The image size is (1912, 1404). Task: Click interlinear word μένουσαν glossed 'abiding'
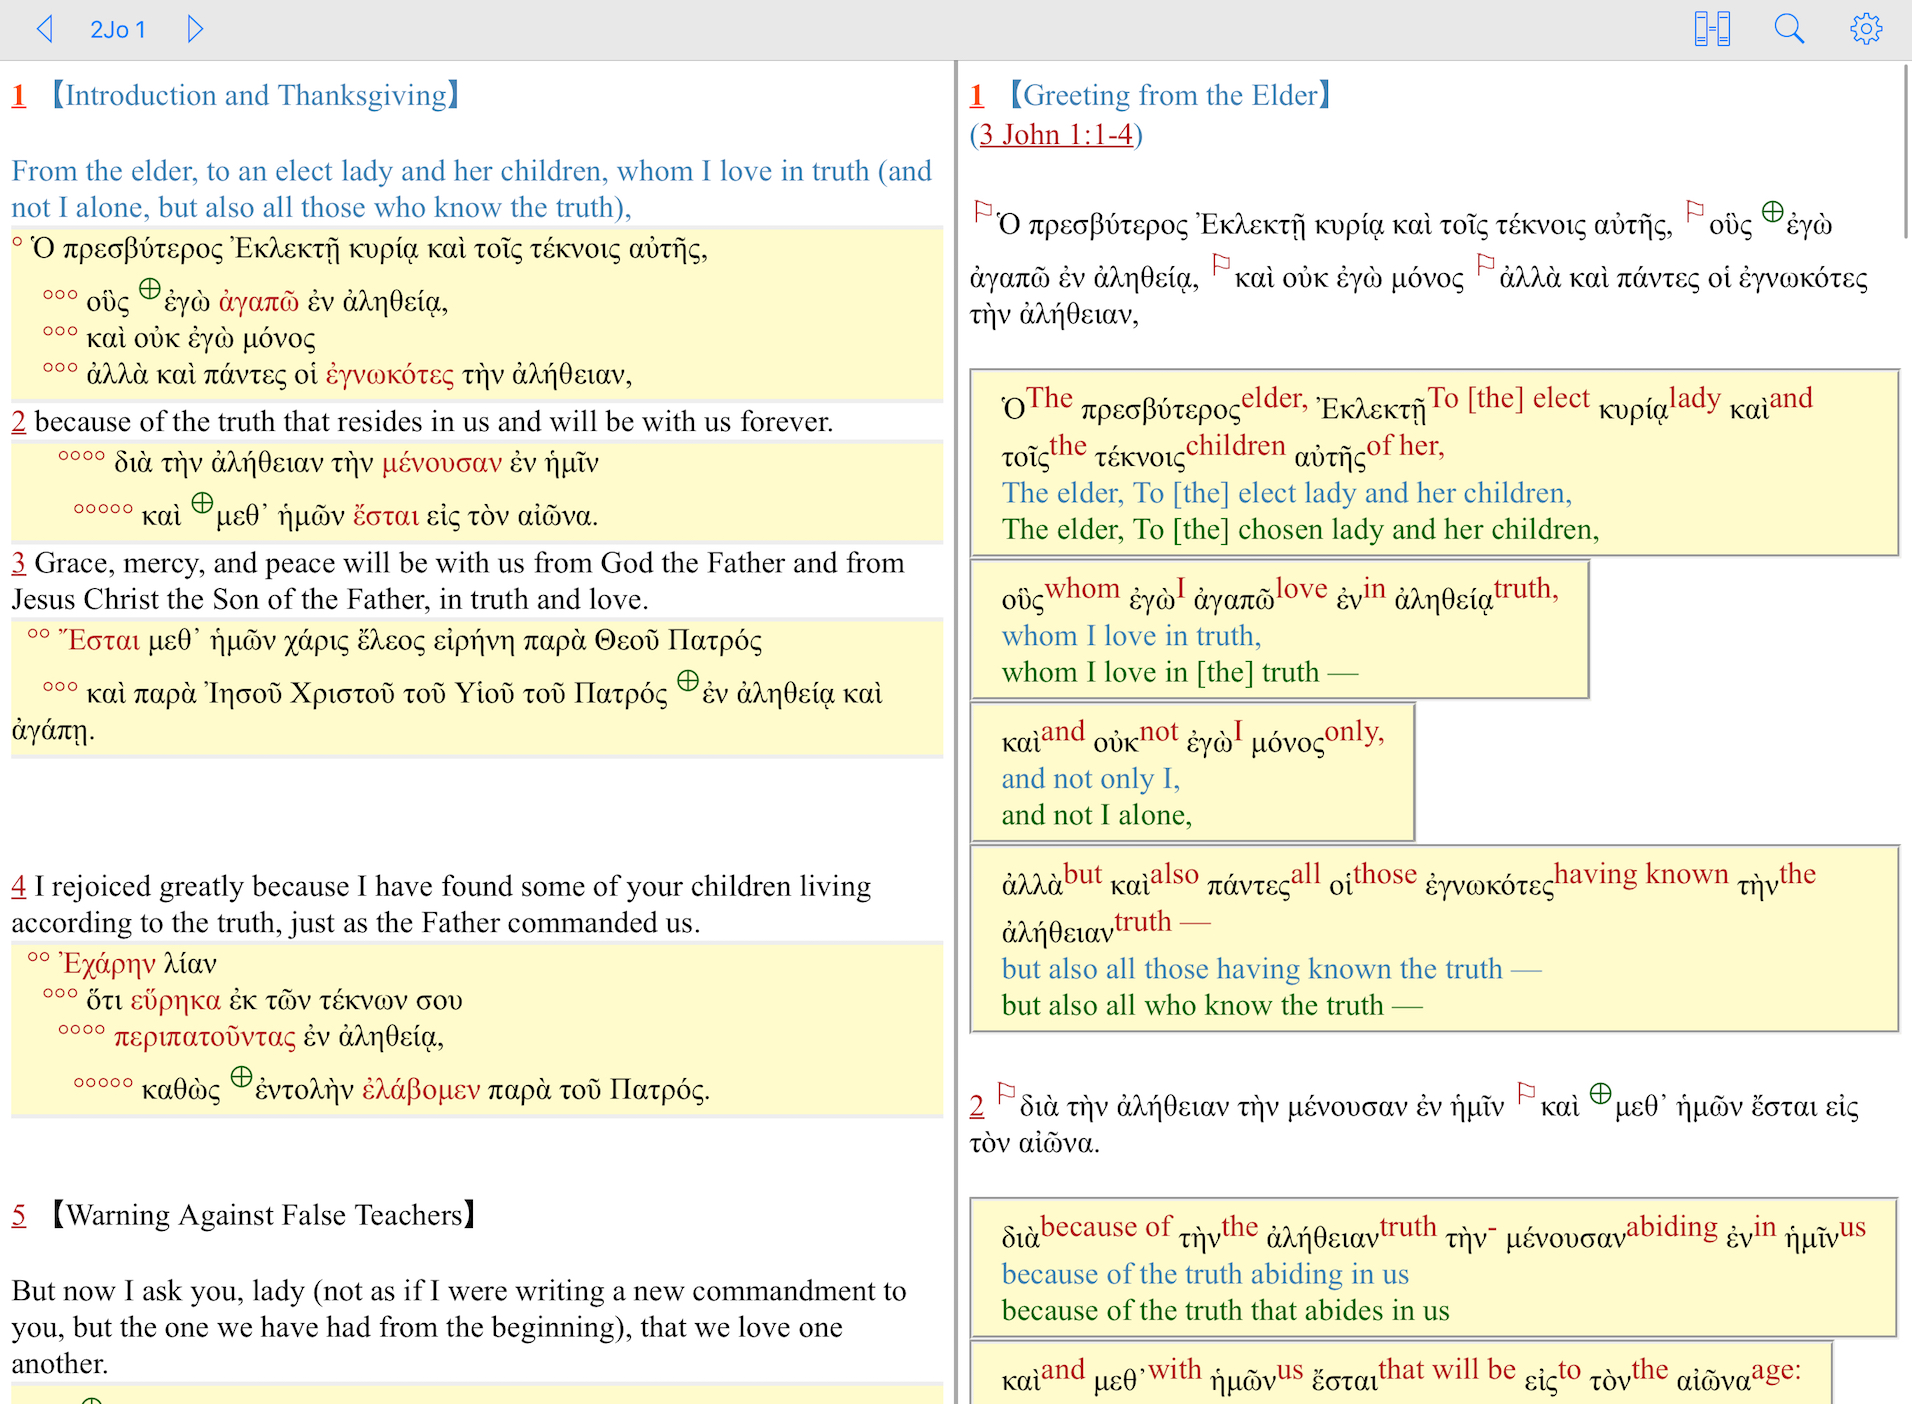1565,1239
